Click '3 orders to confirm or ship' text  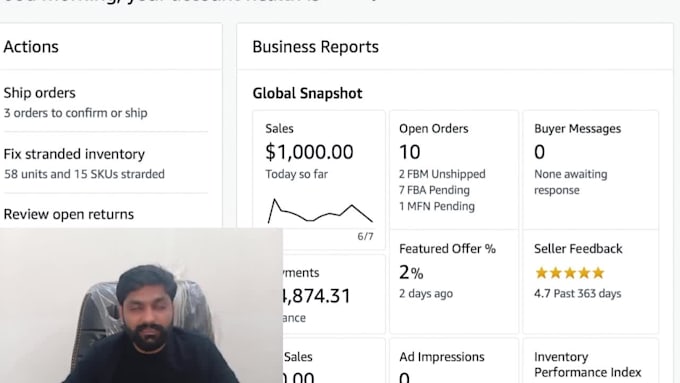[x=75, y=113]
